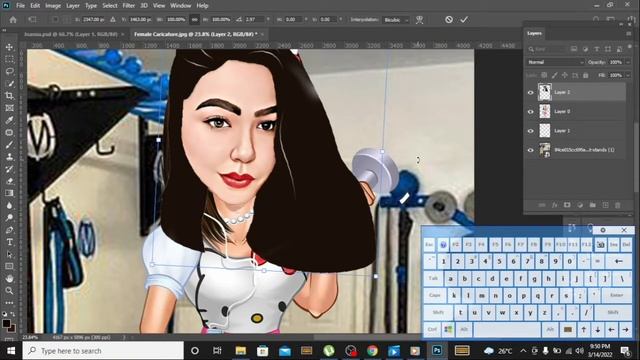This screenshot has width=640, height=360.
Task: Hide the bottom image layer's eye icon
Action: click(x=531, y=150)
